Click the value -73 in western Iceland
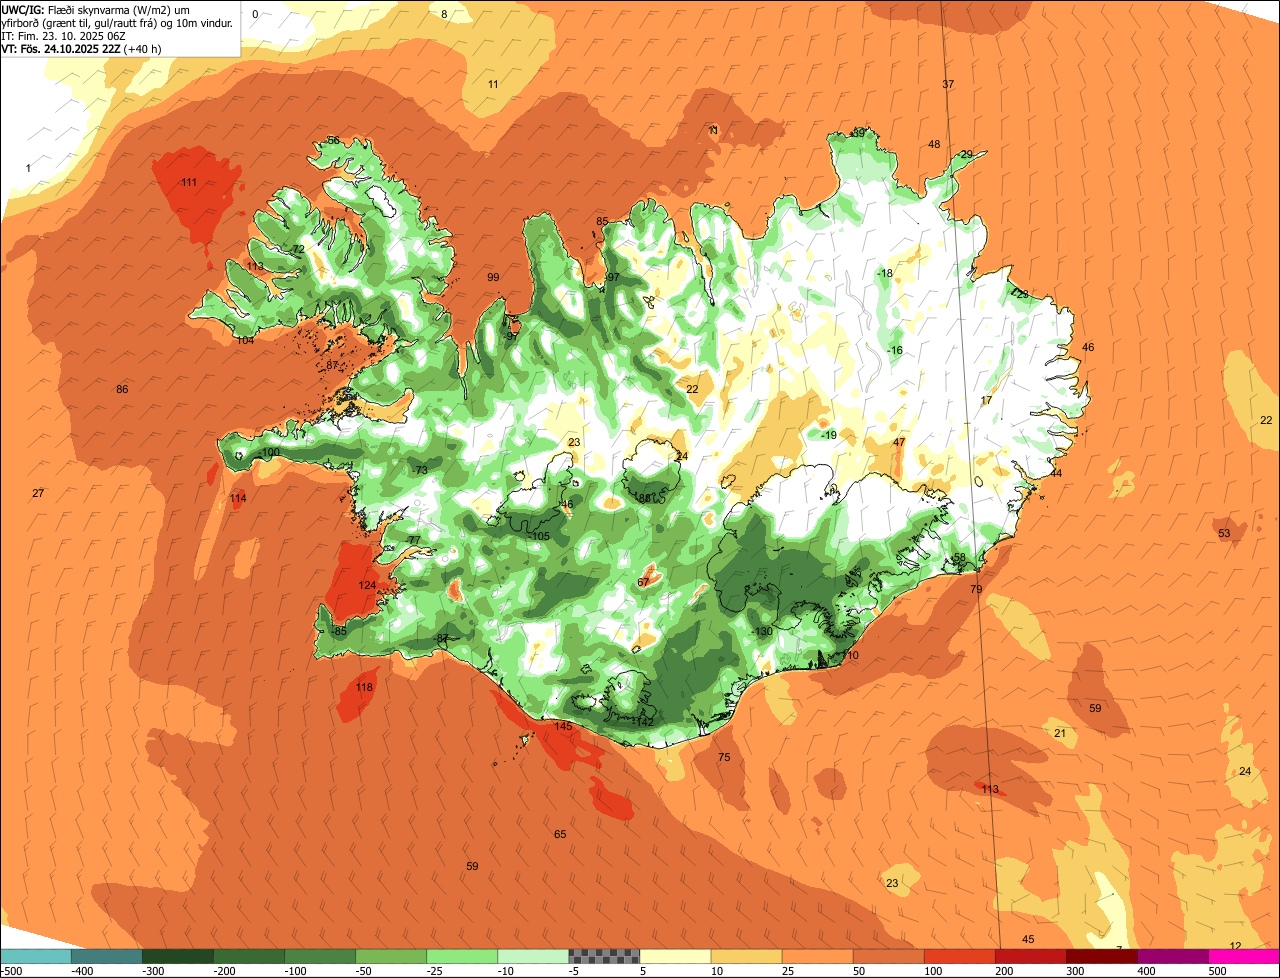1280x978 pixels. tap(419, 470)
